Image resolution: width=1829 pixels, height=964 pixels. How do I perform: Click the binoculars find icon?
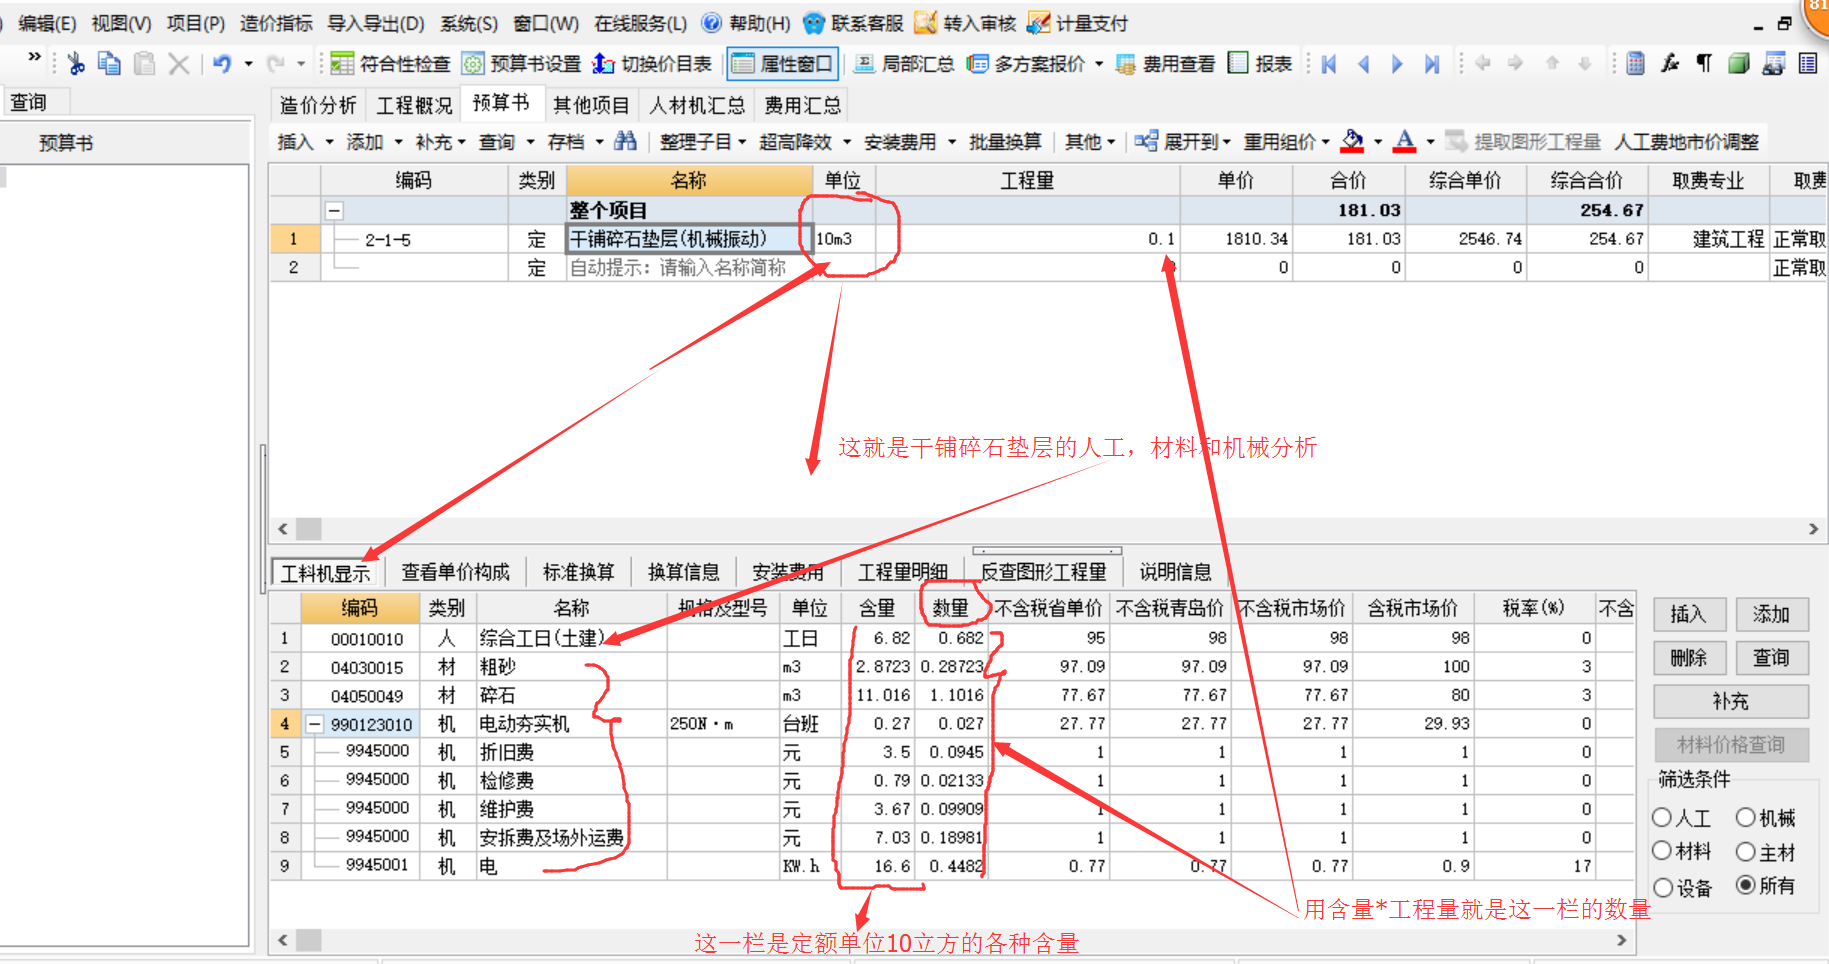[x=626, y=142]
